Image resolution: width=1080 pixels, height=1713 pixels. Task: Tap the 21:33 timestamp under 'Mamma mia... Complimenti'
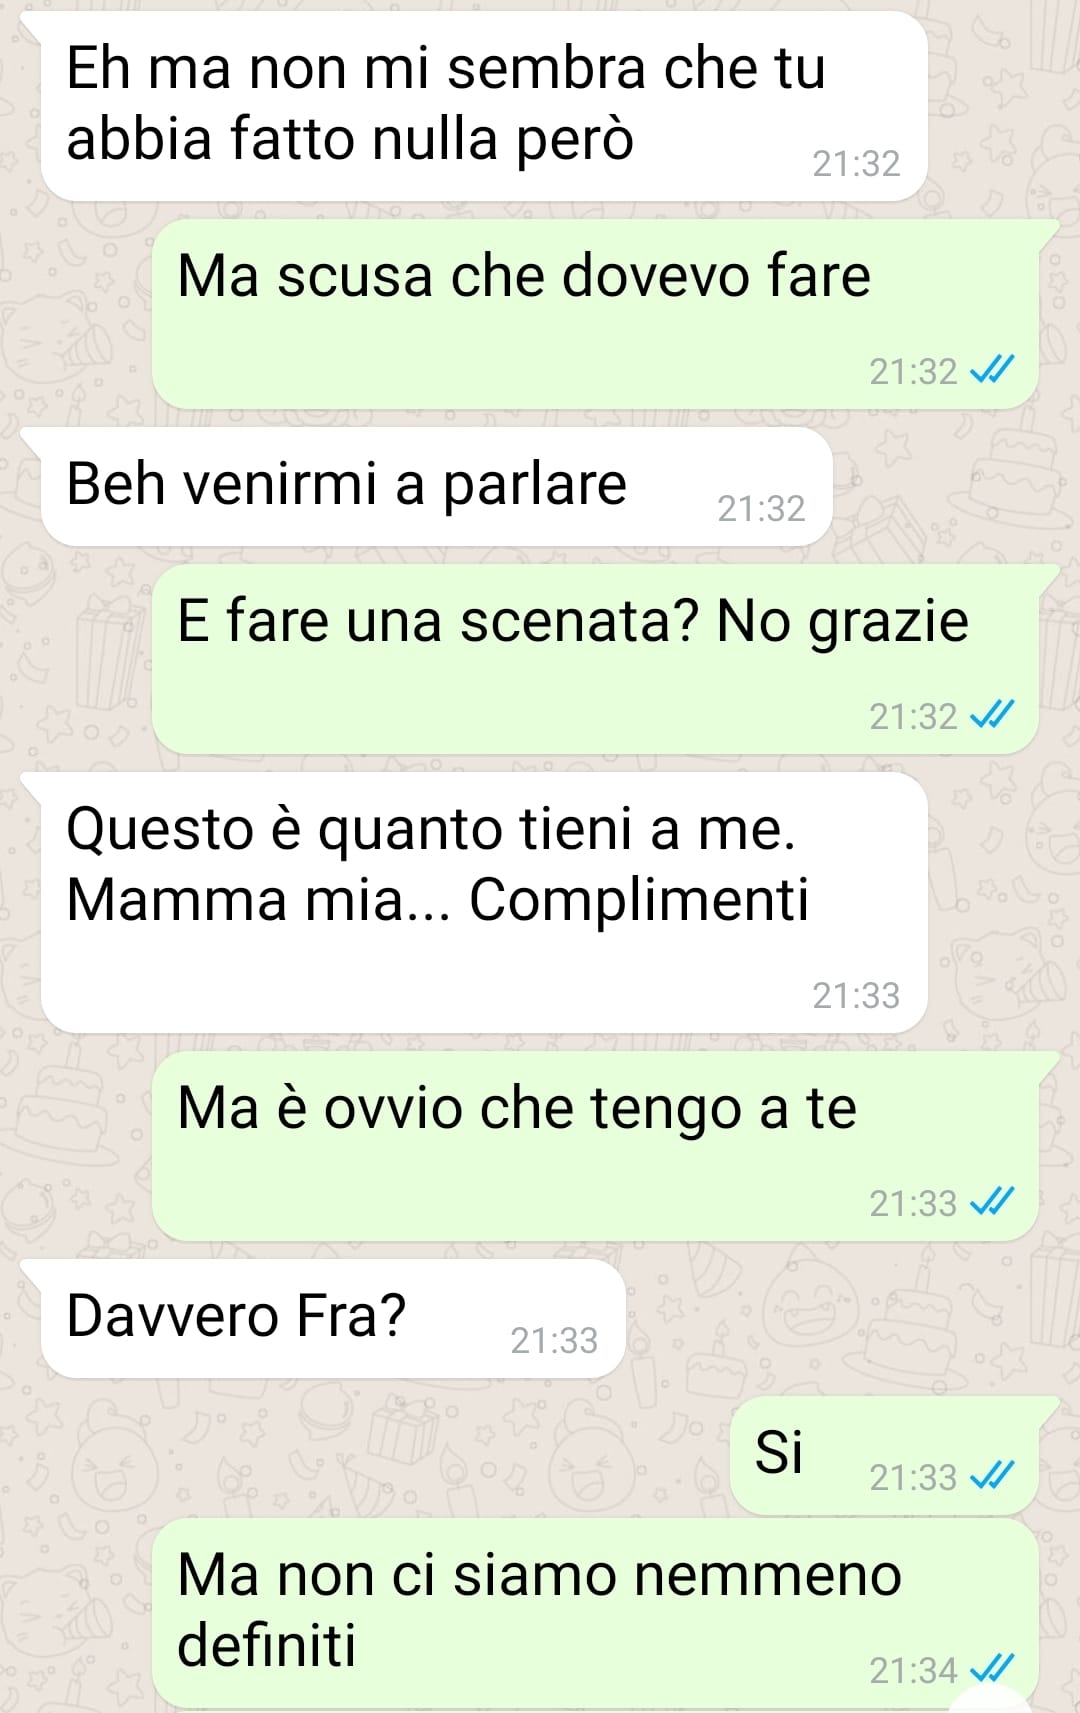click(x=856, y=995)
